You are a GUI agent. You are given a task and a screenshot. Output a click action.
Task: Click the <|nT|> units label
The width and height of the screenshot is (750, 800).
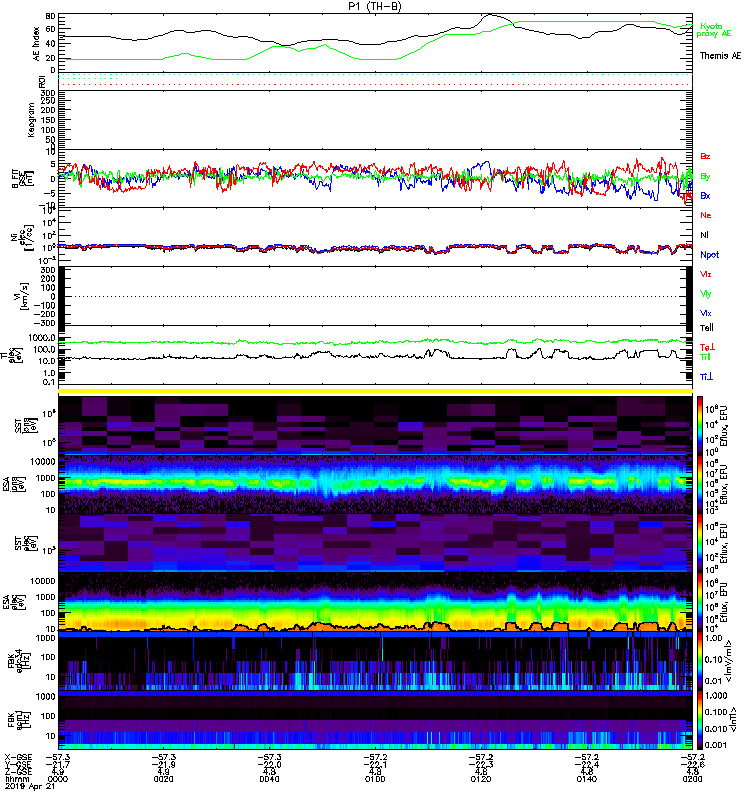click(x=733, y=719)
